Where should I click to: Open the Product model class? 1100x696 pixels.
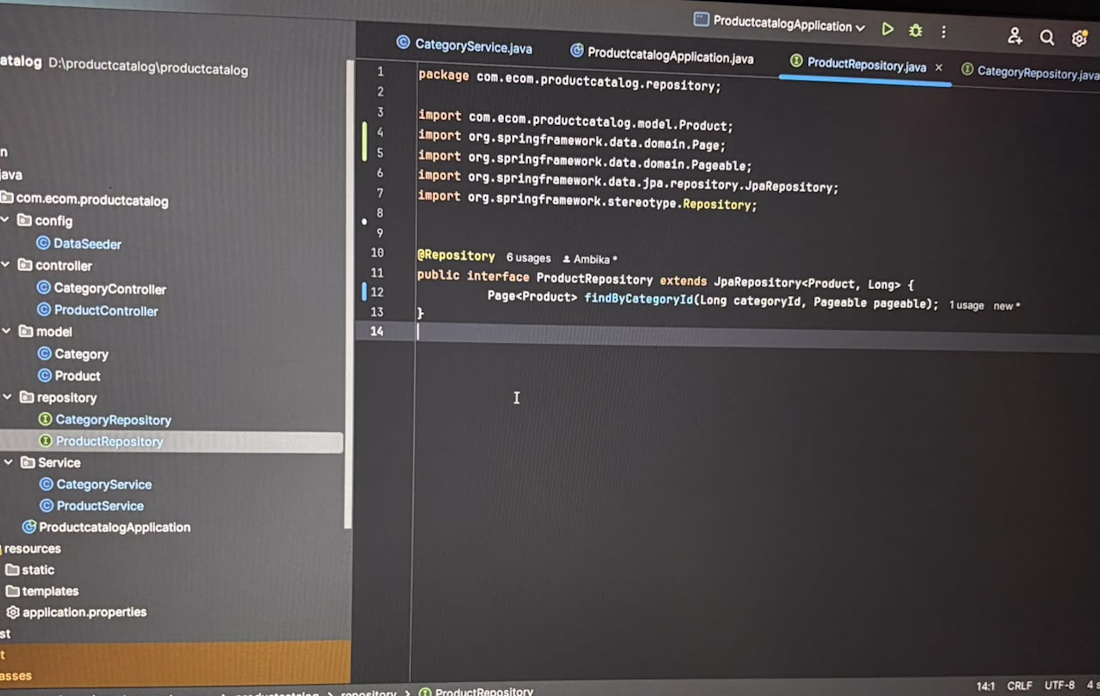tap(69, 376)
